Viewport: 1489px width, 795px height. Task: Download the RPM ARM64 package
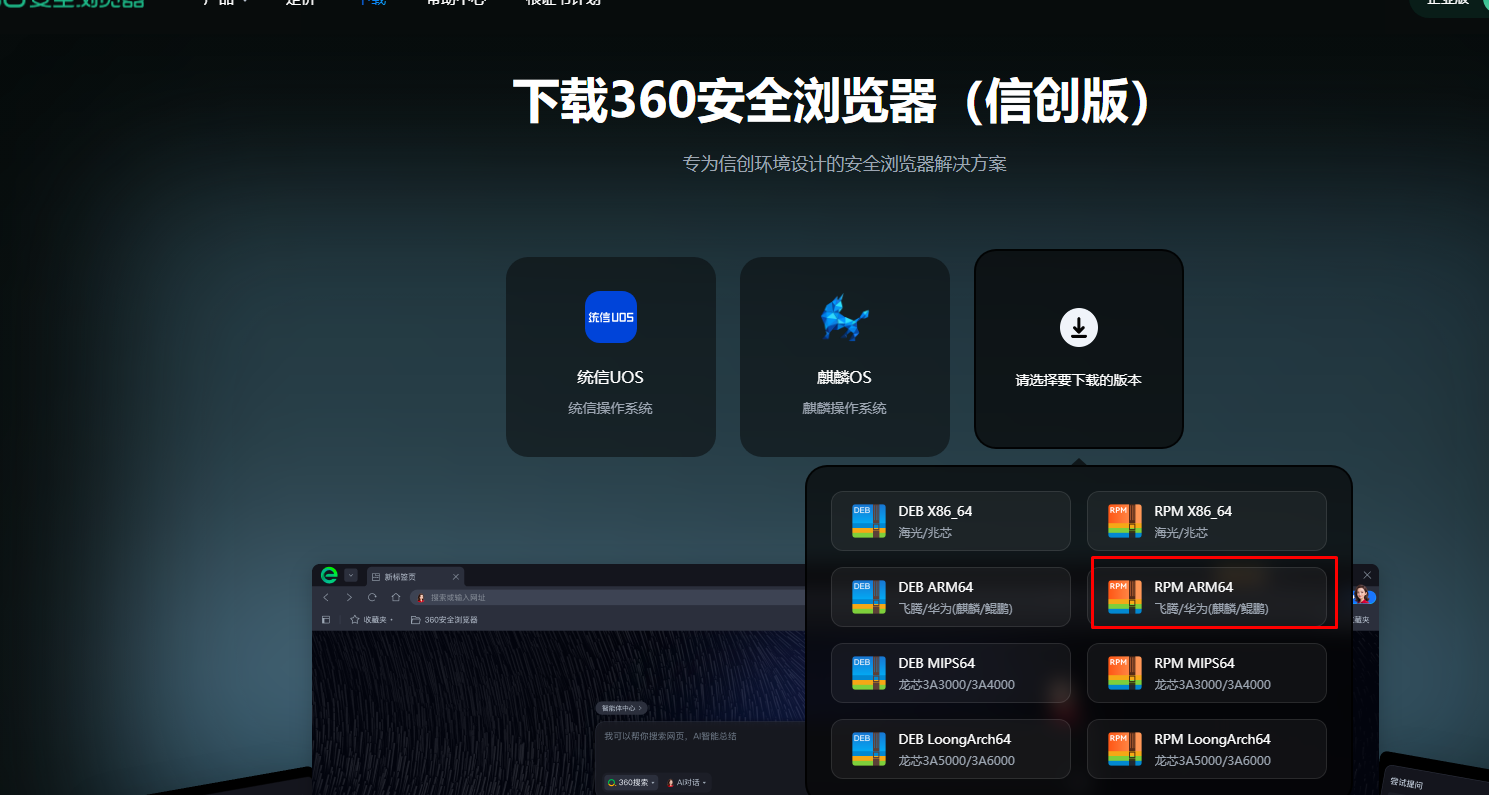pos(1207,597)
